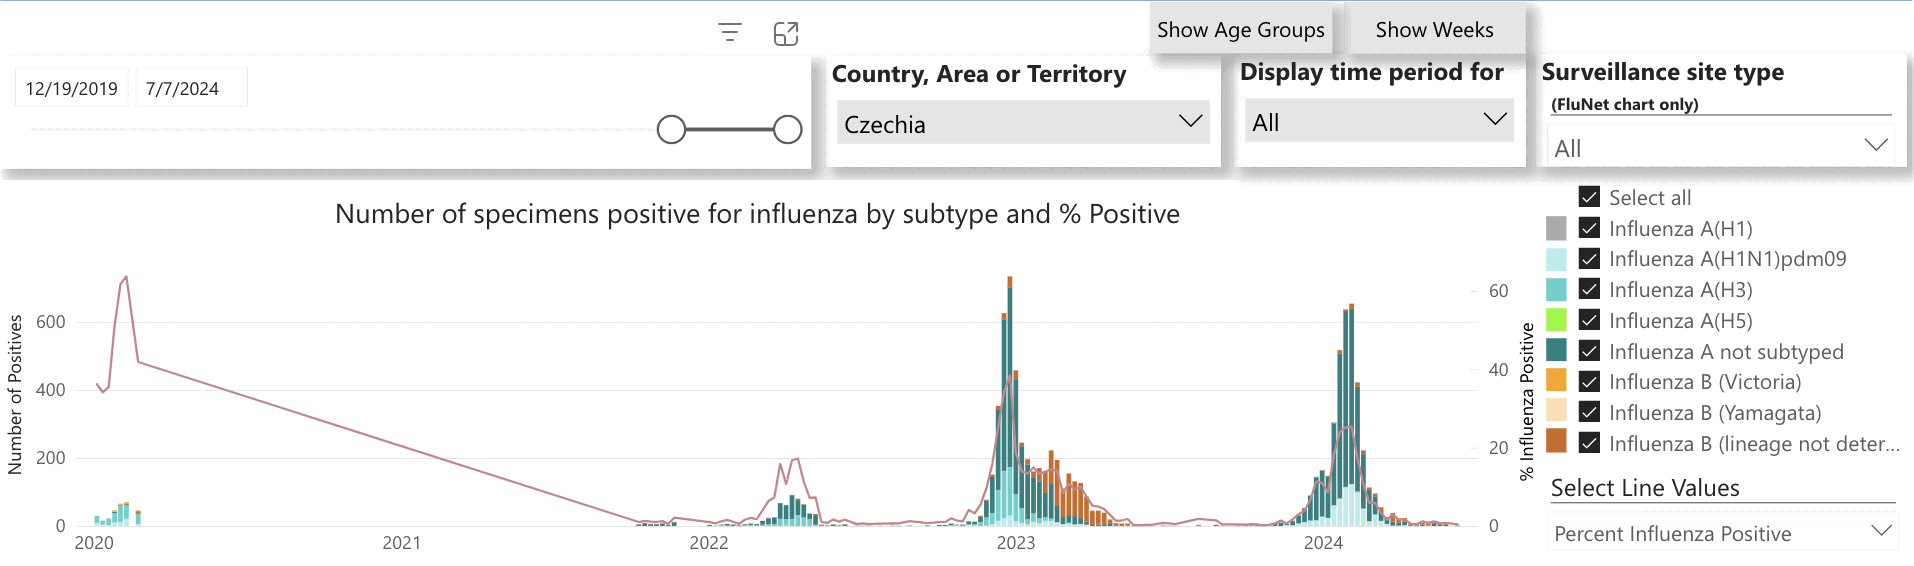The width and height of the screenshot is (1914, 566).
Task: Click the end date field 7/7/2024
Action: 182,88
